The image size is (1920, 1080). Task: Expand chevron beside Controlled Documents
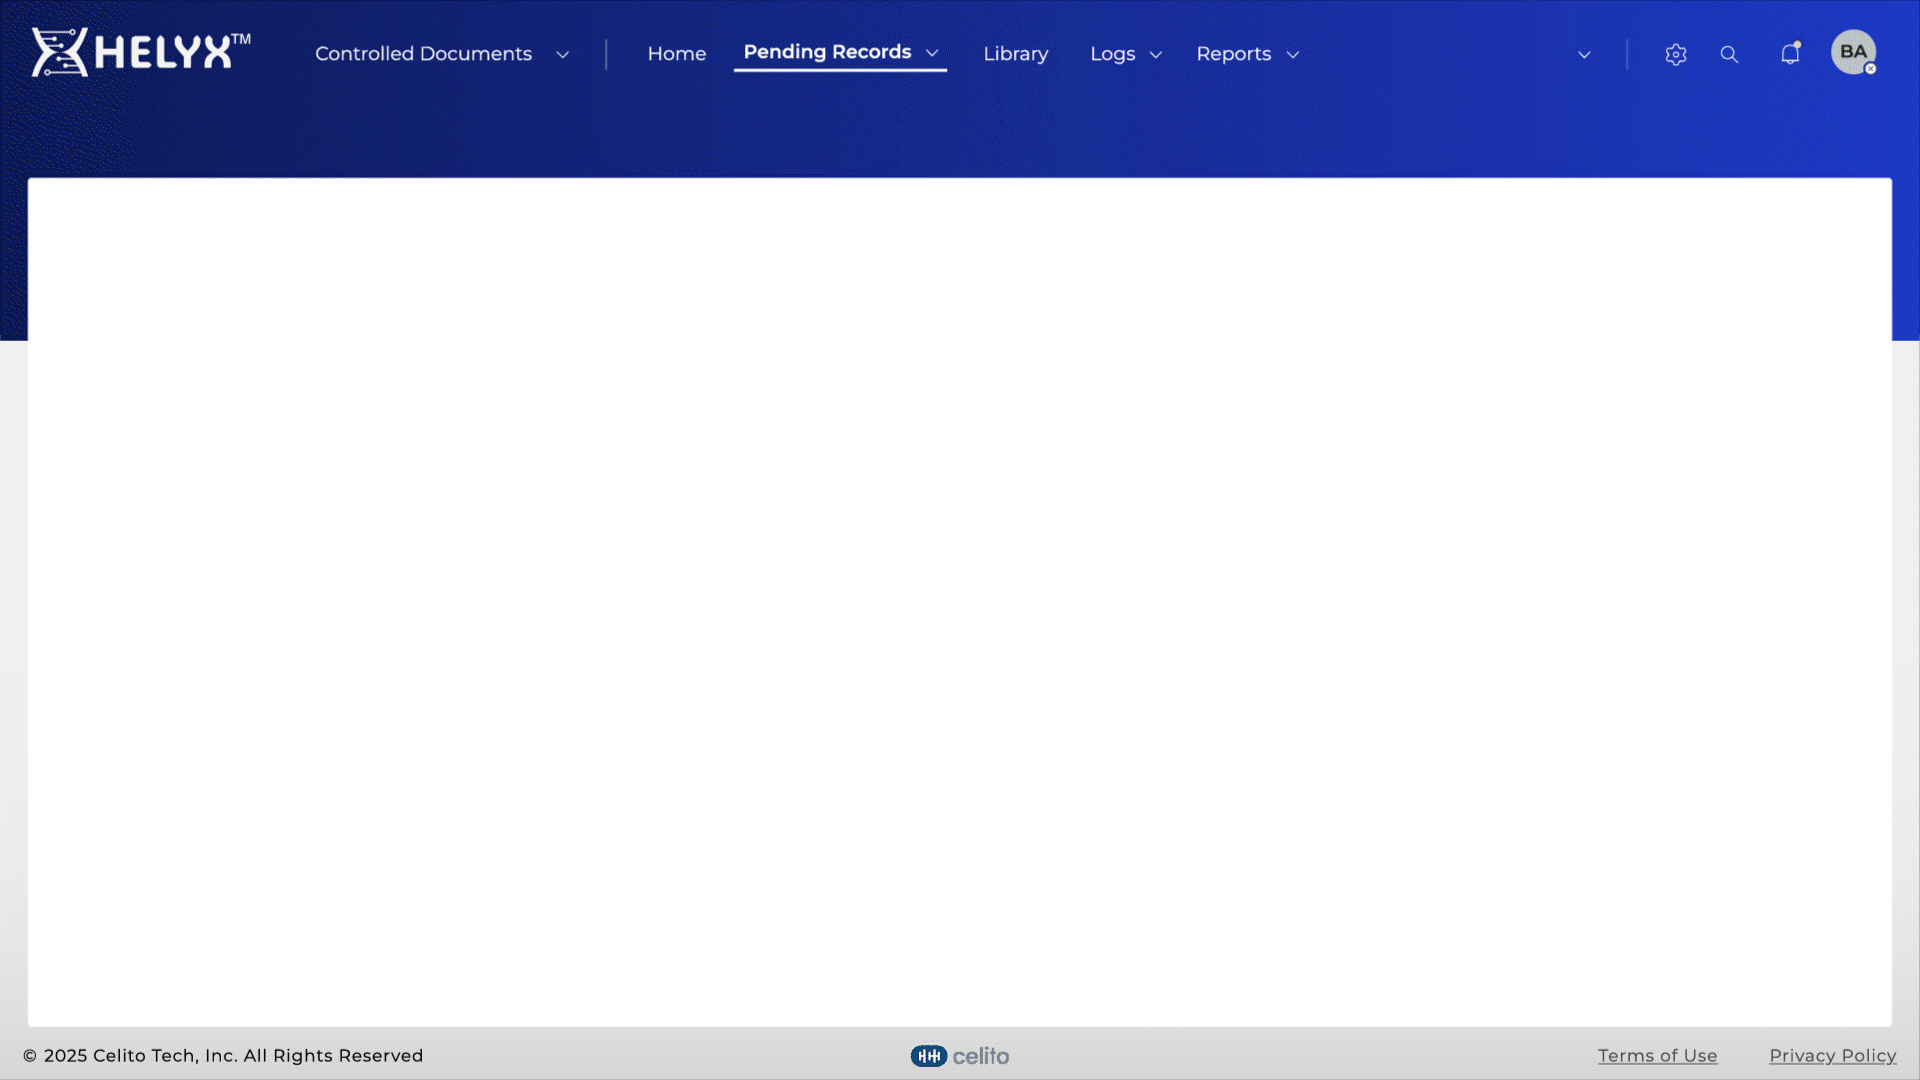(562, 55)
